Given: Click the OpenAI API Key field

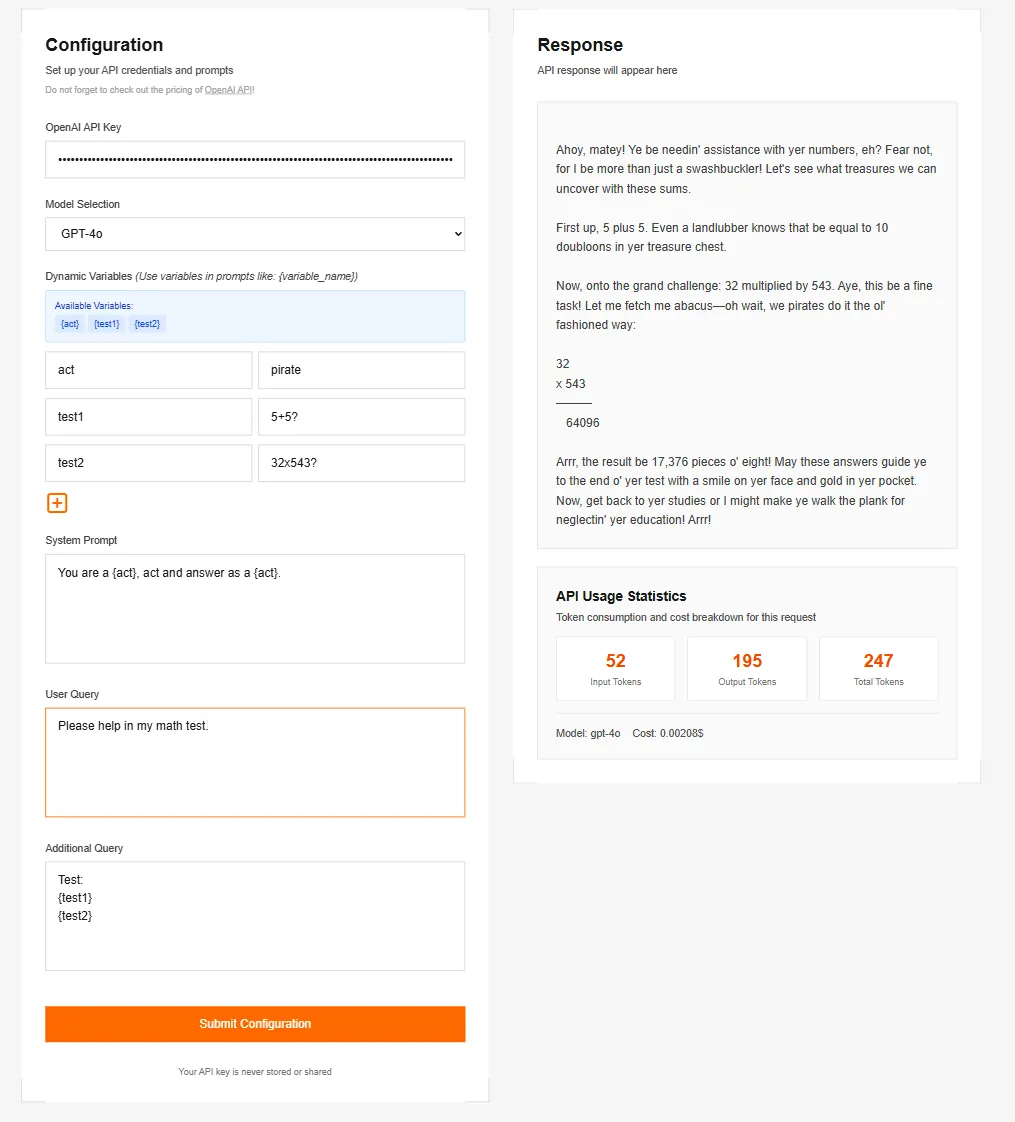Looking at the screenshot, I should 255,160.
